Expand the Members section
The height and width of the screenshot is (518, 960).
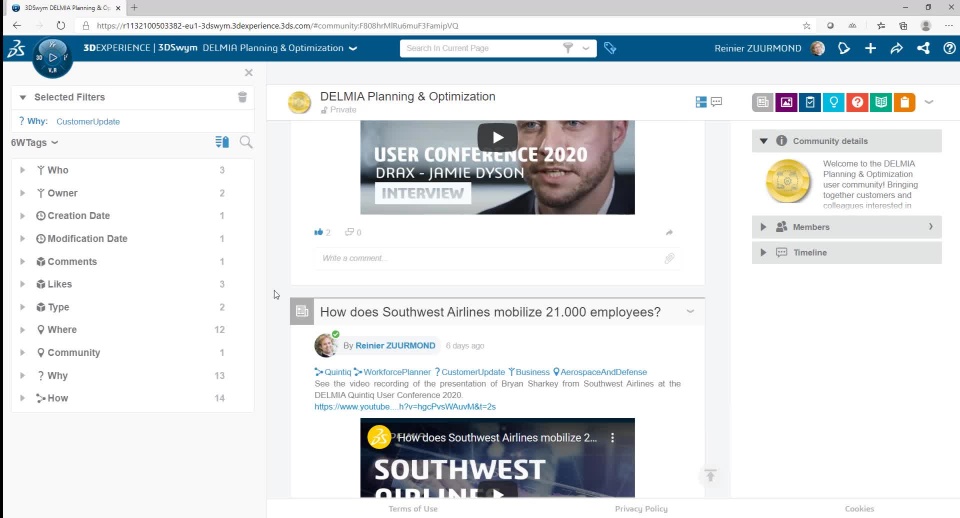click(763, 227)
